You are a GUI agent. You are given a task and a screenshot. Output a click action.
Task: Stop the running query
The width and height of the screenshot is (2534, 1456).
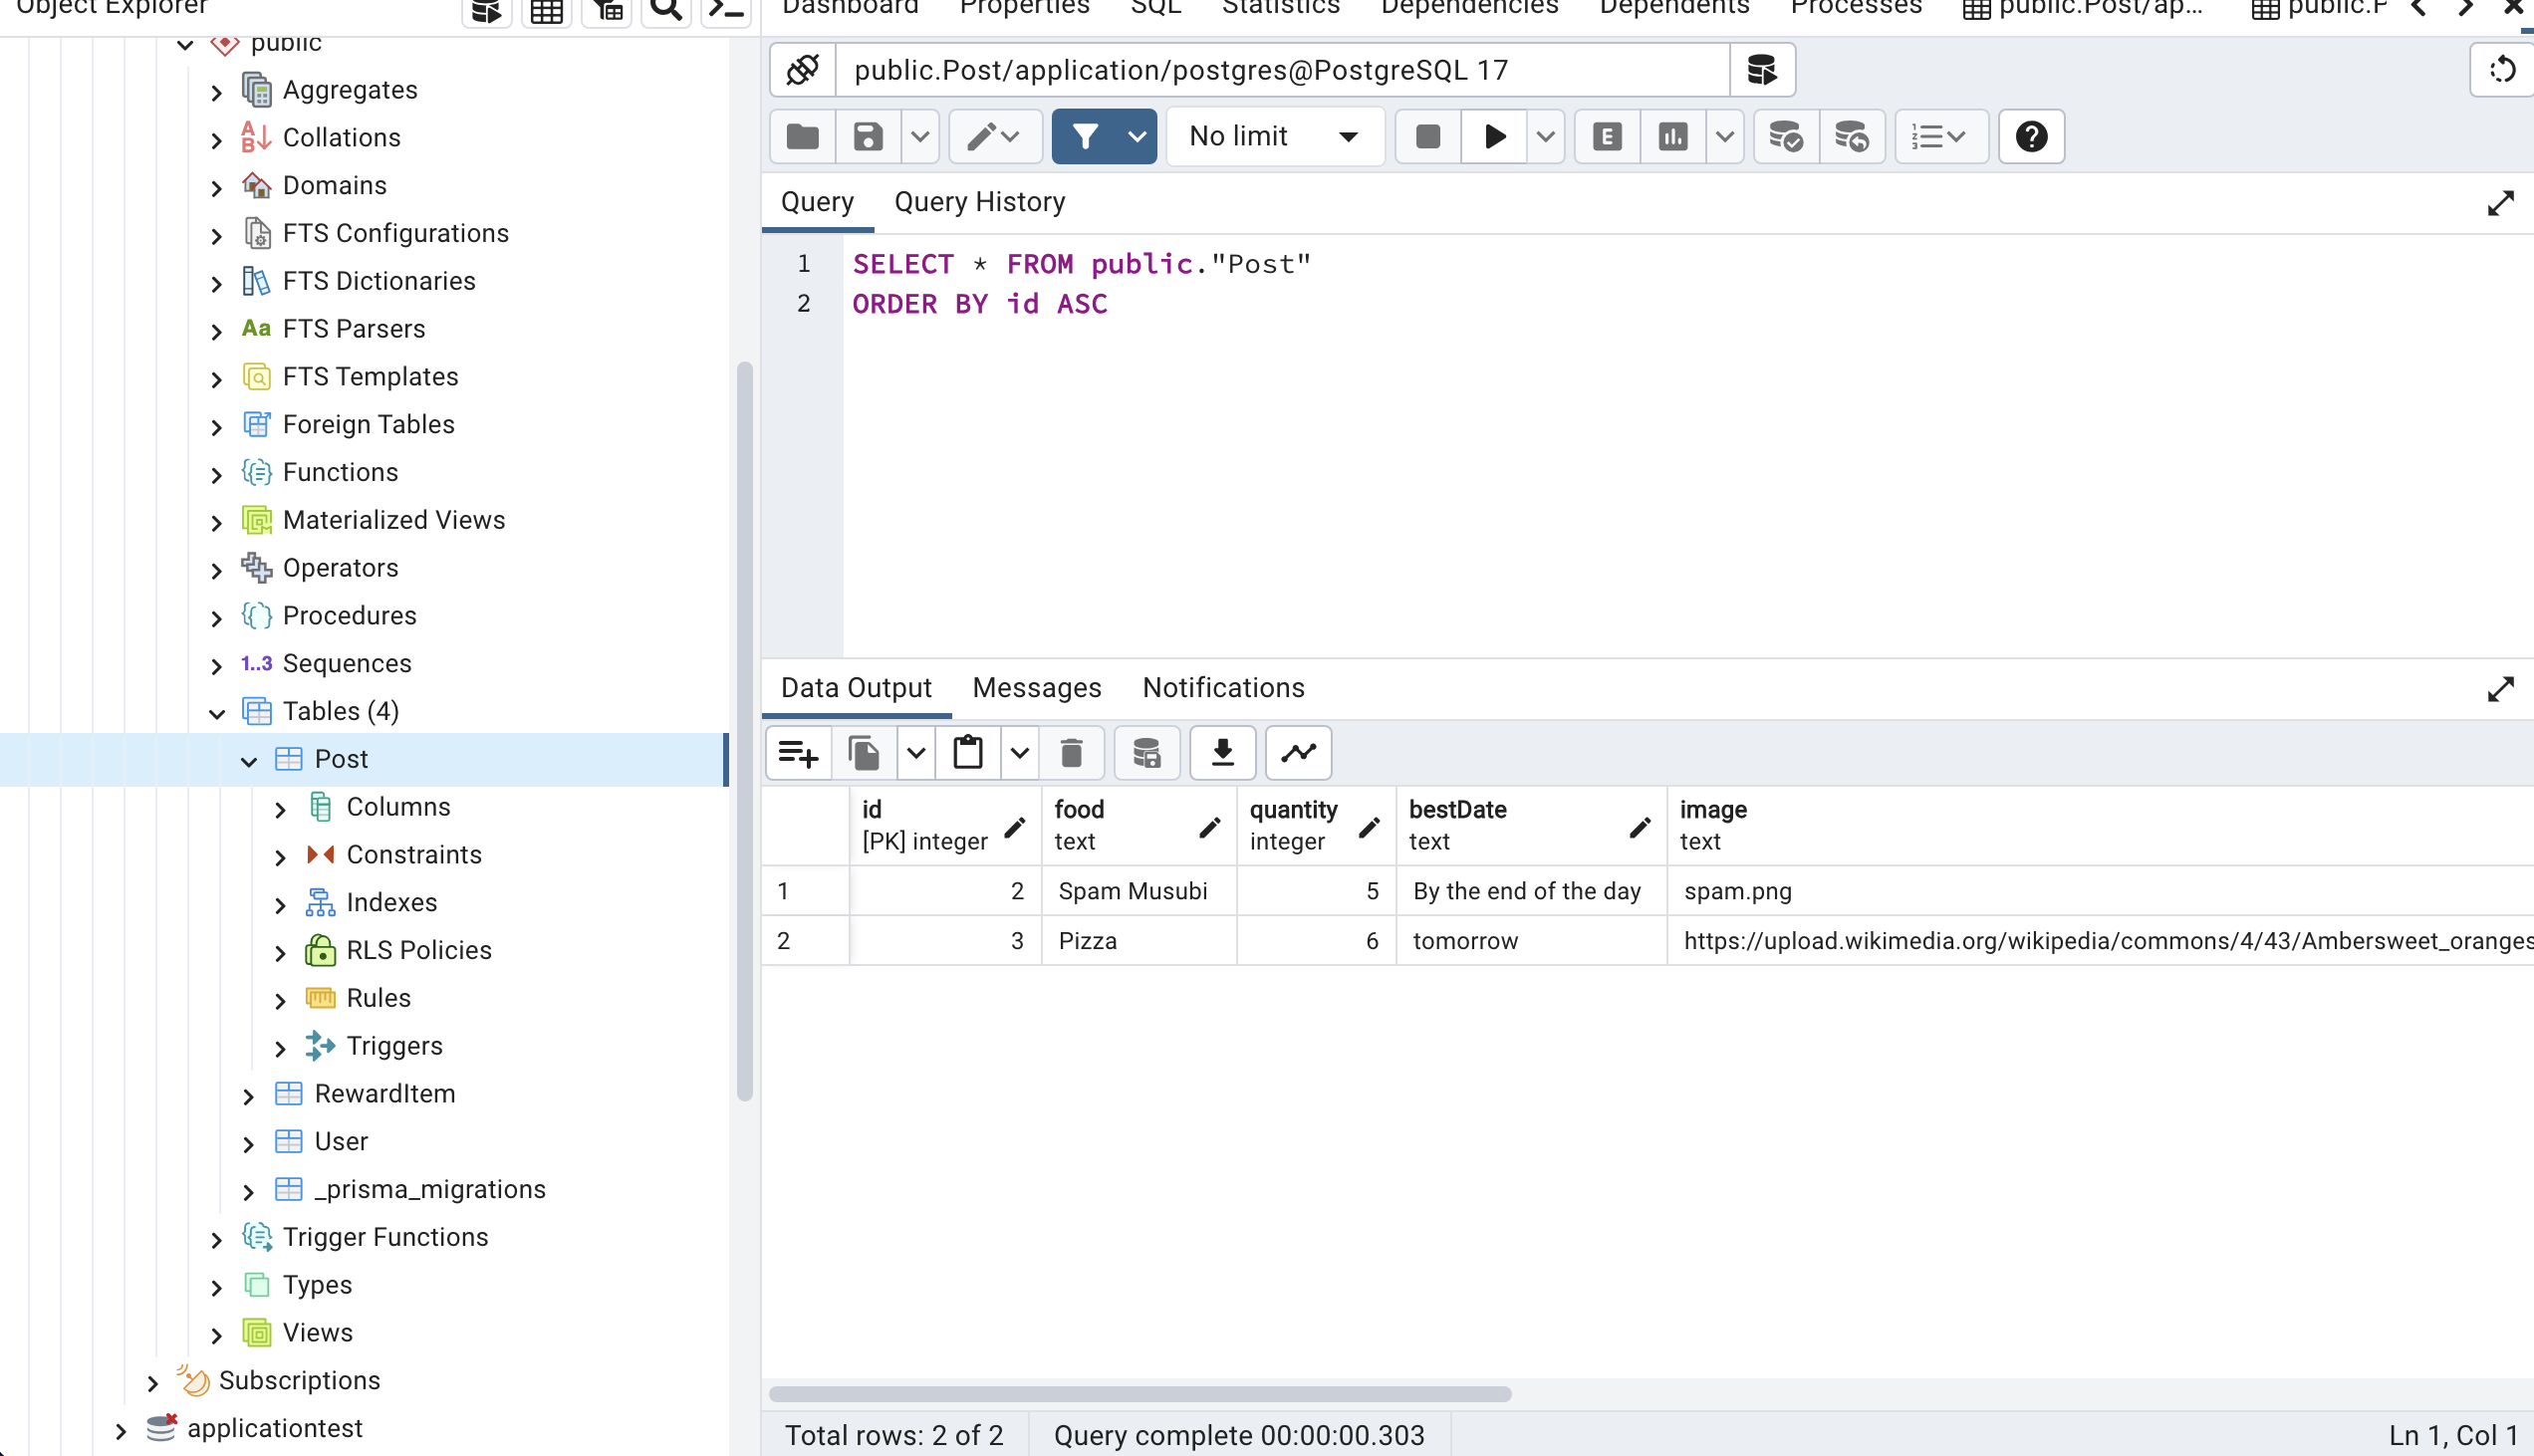point(1428,136)
